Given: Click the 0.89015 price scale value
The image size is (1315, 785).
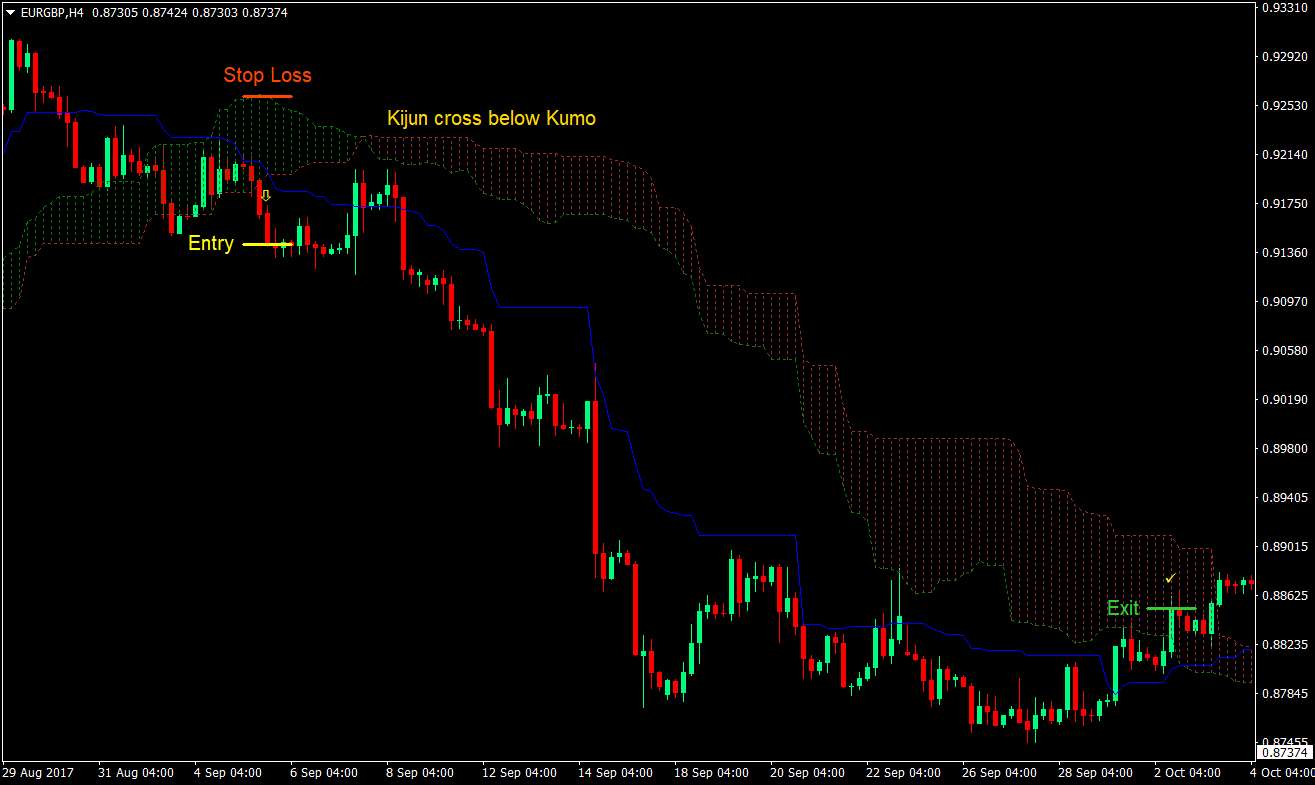Looking at the screenshot, I should tap(1287, 547).
